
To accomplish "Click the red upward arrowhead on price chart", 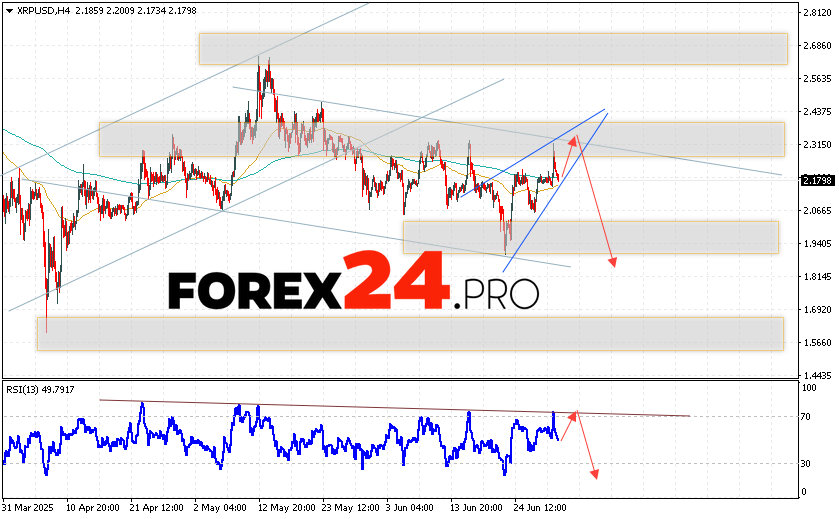I will pyautogui.click(x=575, y=139).
